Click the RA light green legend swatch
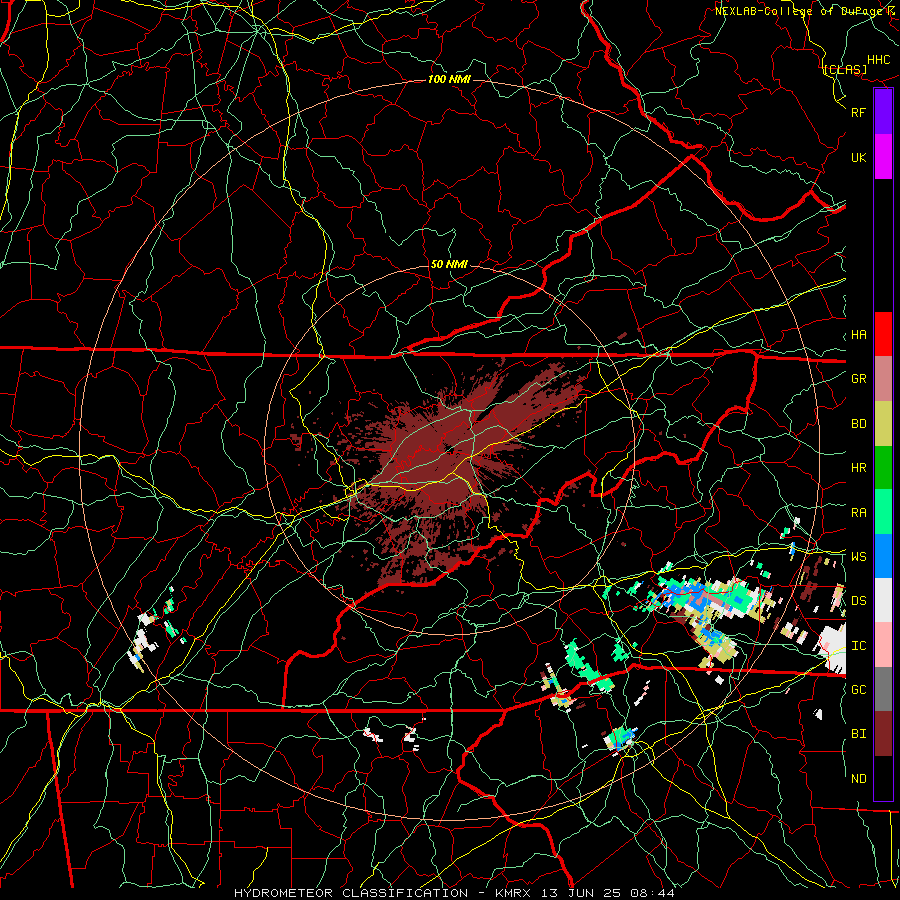Image resolution: width=900 pixels, height=900 pixels. coord(883,512)
